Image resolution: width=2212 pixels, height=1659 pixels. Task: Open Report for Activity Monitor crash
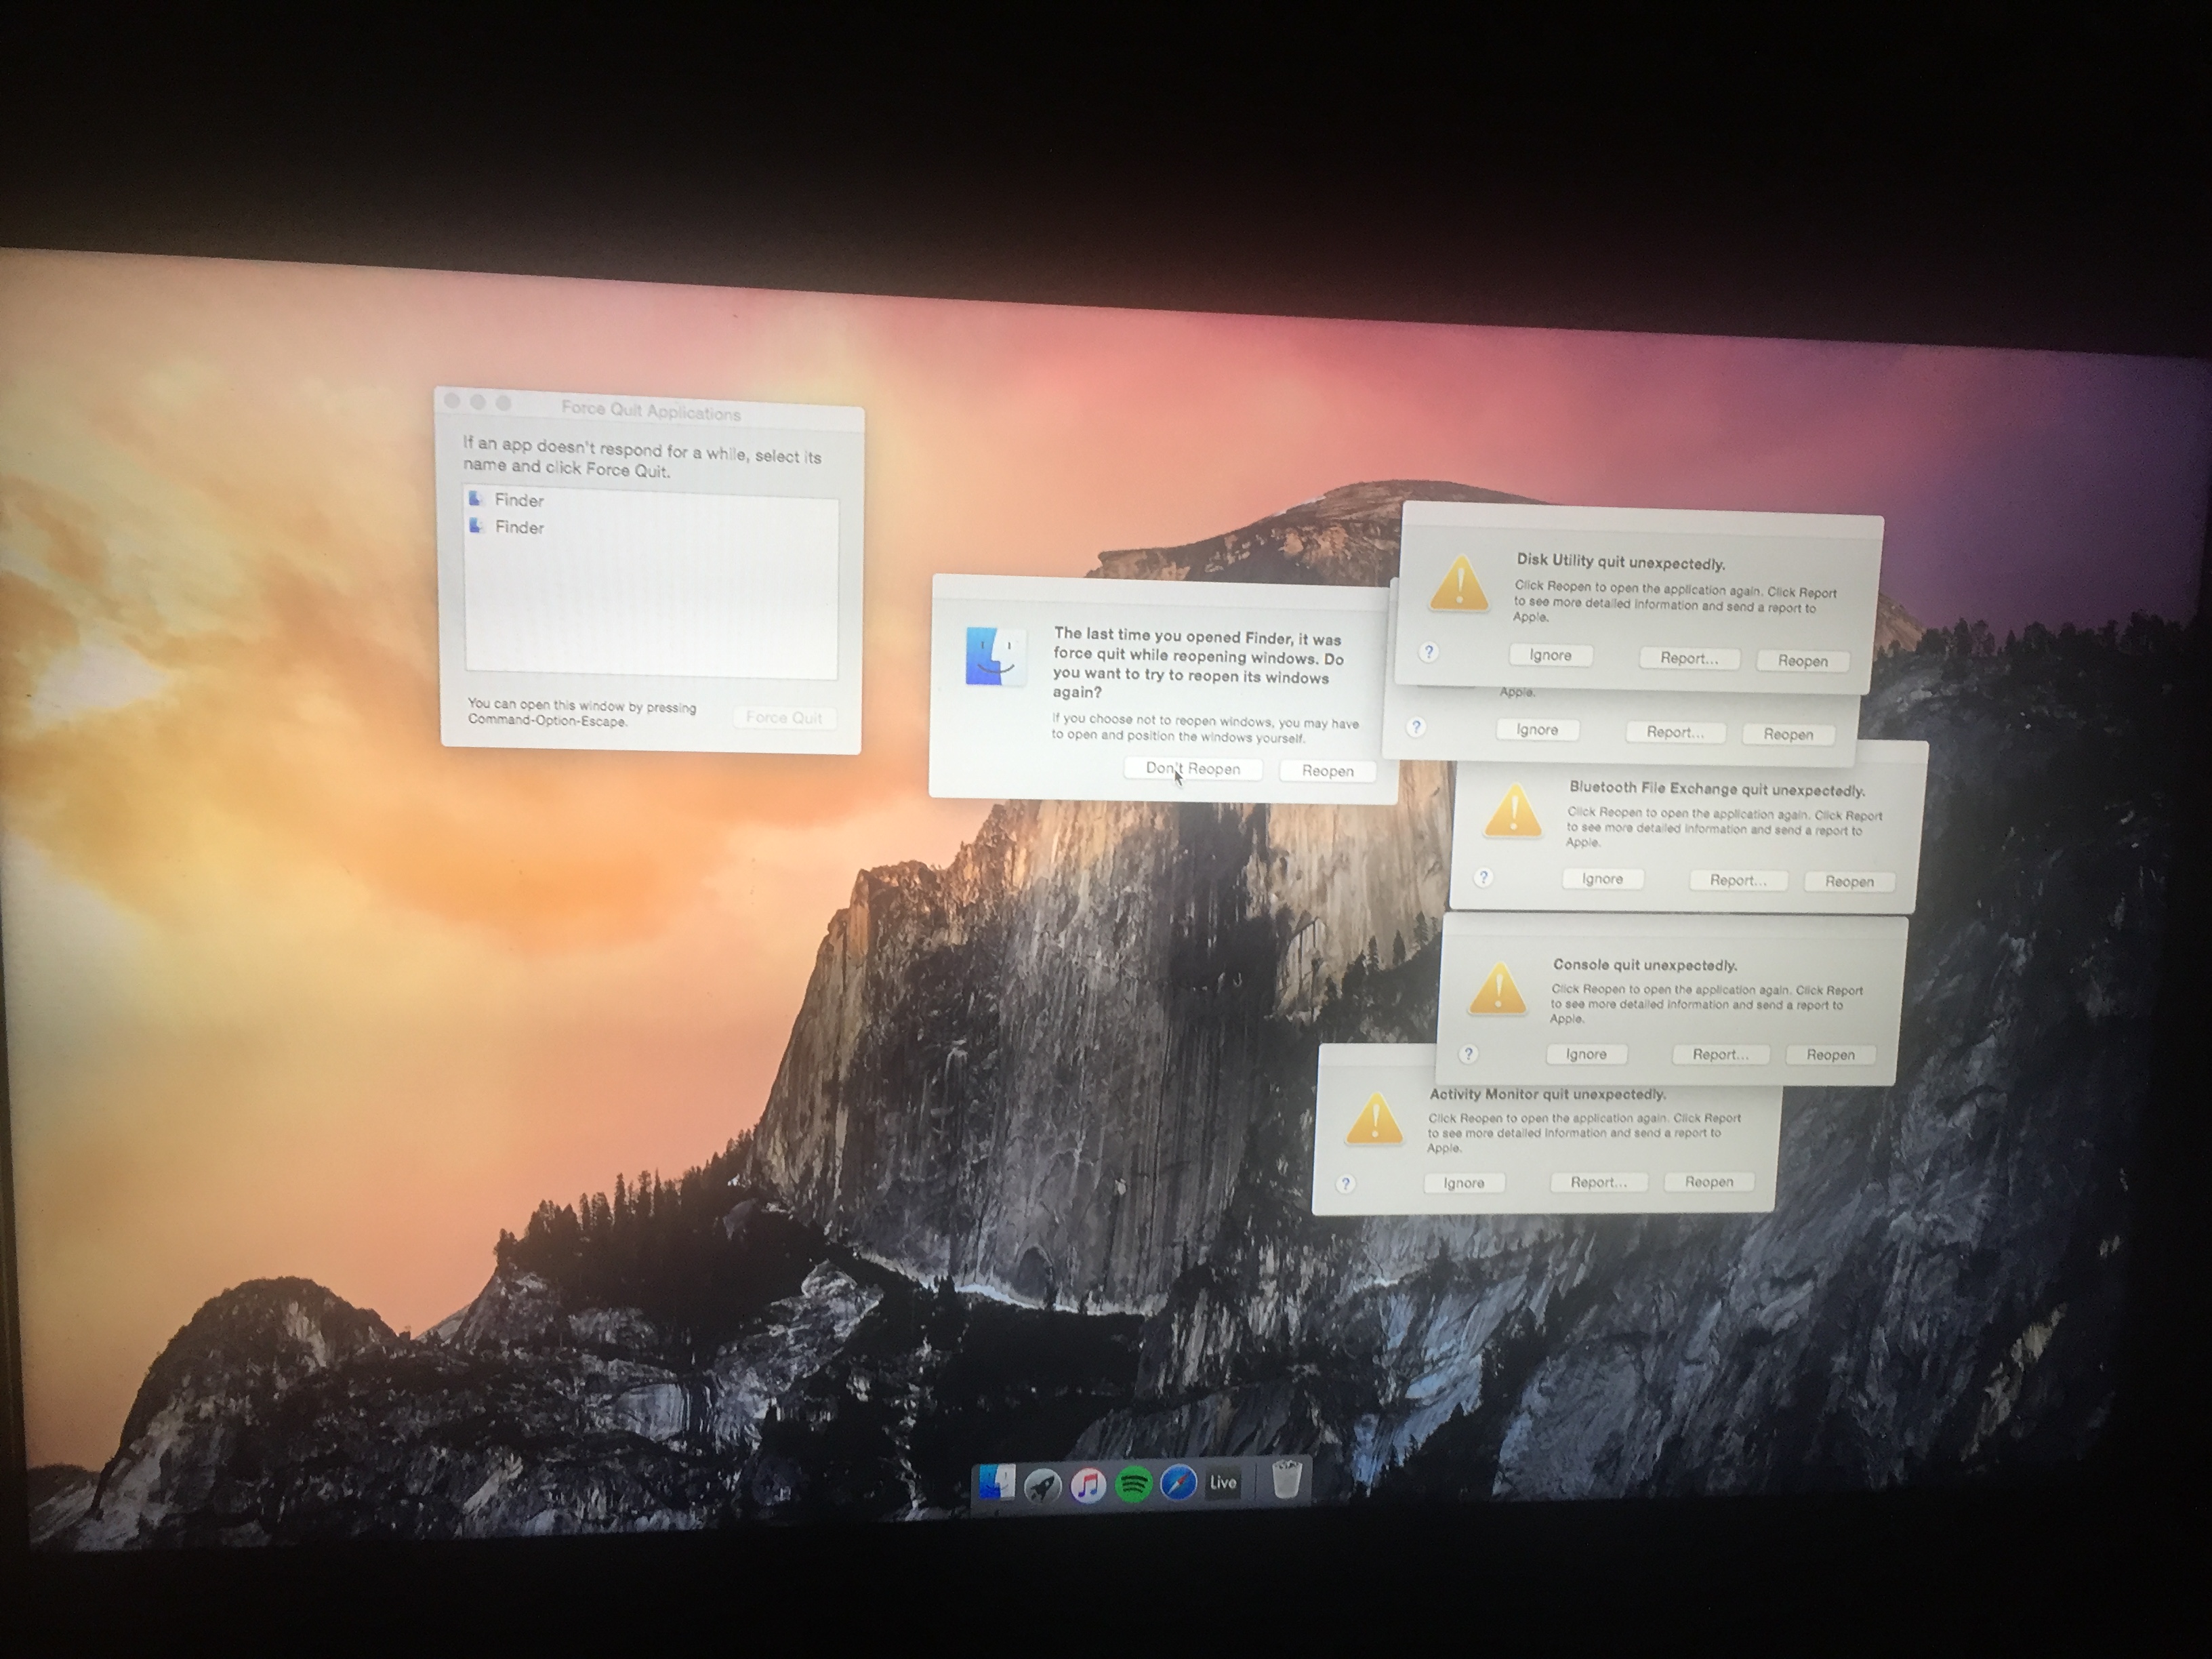click(1598, 1182)
